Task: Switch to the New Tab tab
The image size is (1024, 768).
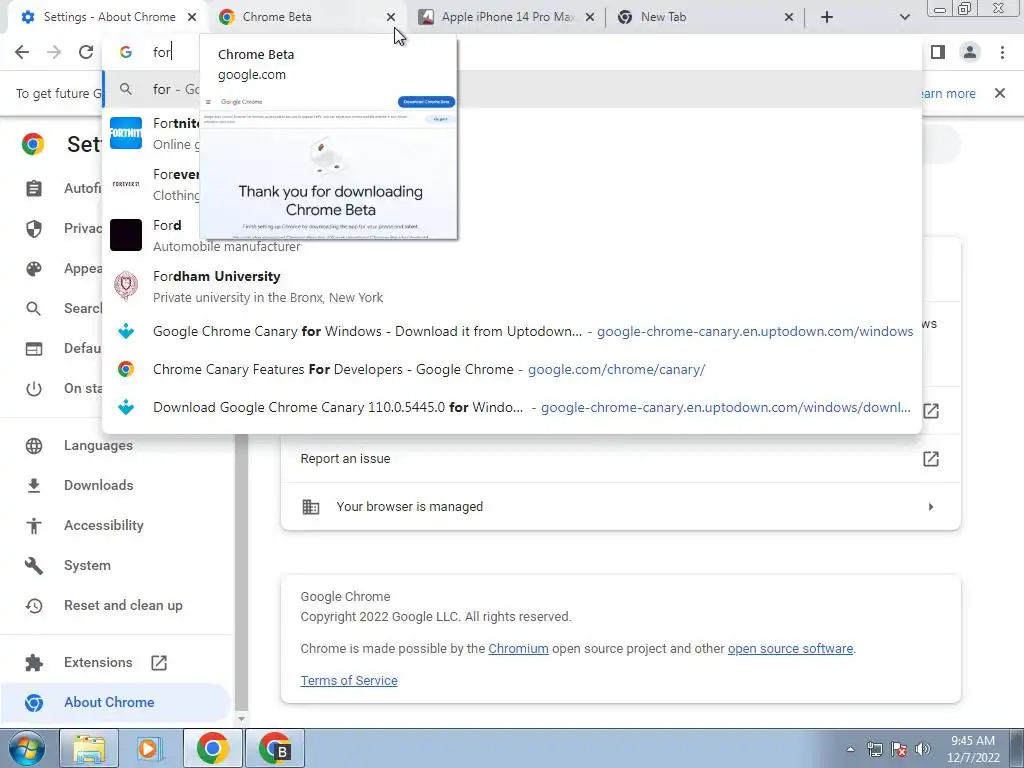Action: pos(705,17)
